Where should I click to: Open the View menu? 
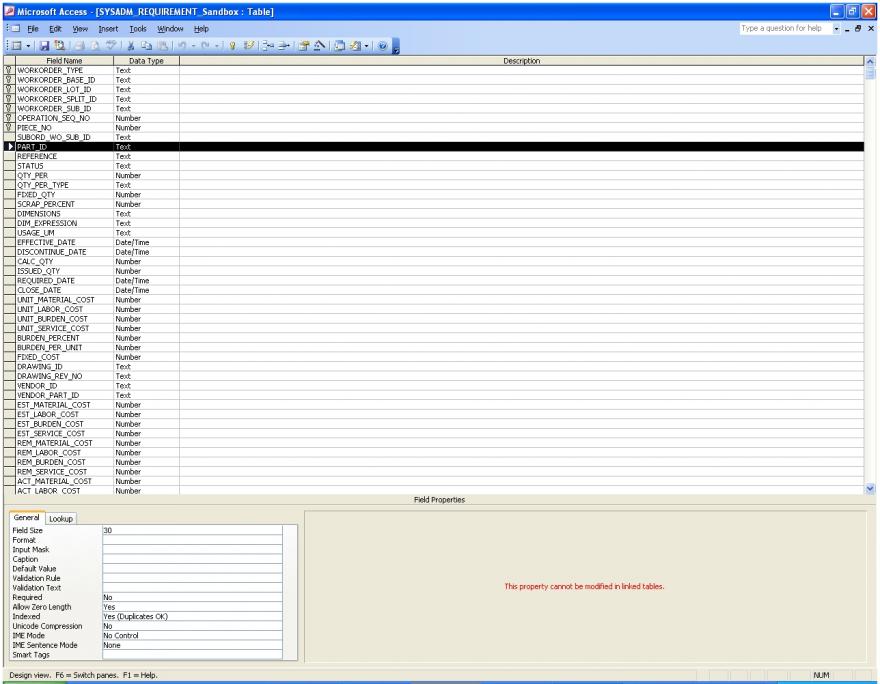(x=80, y=29)
